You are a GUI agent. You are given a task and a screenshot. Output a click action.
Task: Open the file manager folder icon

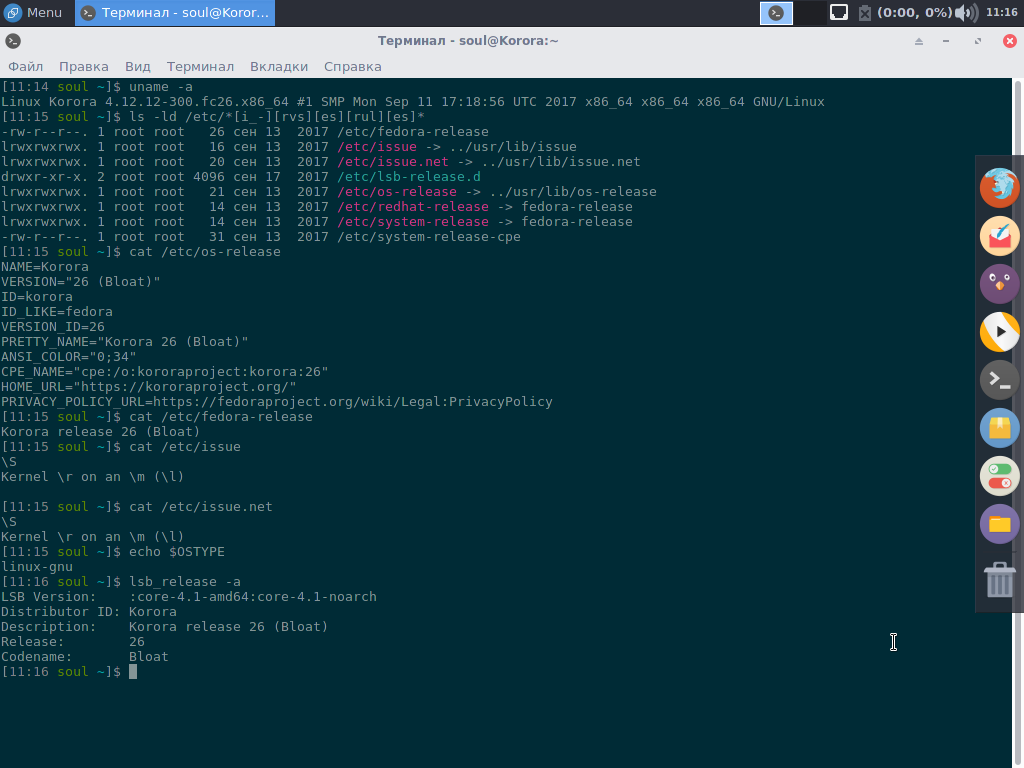pyautogui.click(x=999, y=524)
